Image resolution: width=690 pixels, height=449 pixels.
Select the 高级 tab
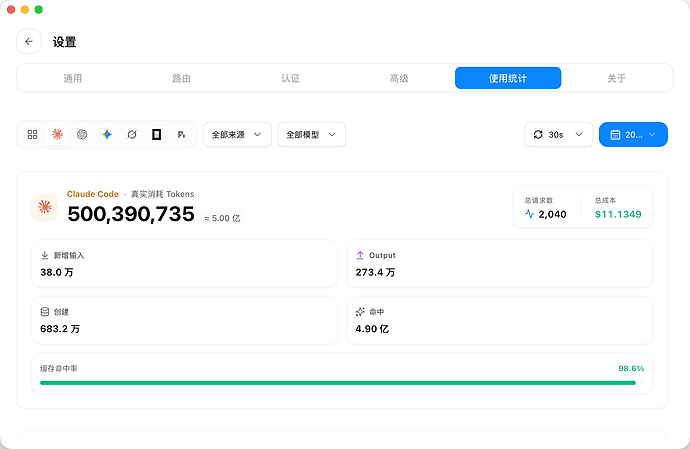click(x=399, y=78)
